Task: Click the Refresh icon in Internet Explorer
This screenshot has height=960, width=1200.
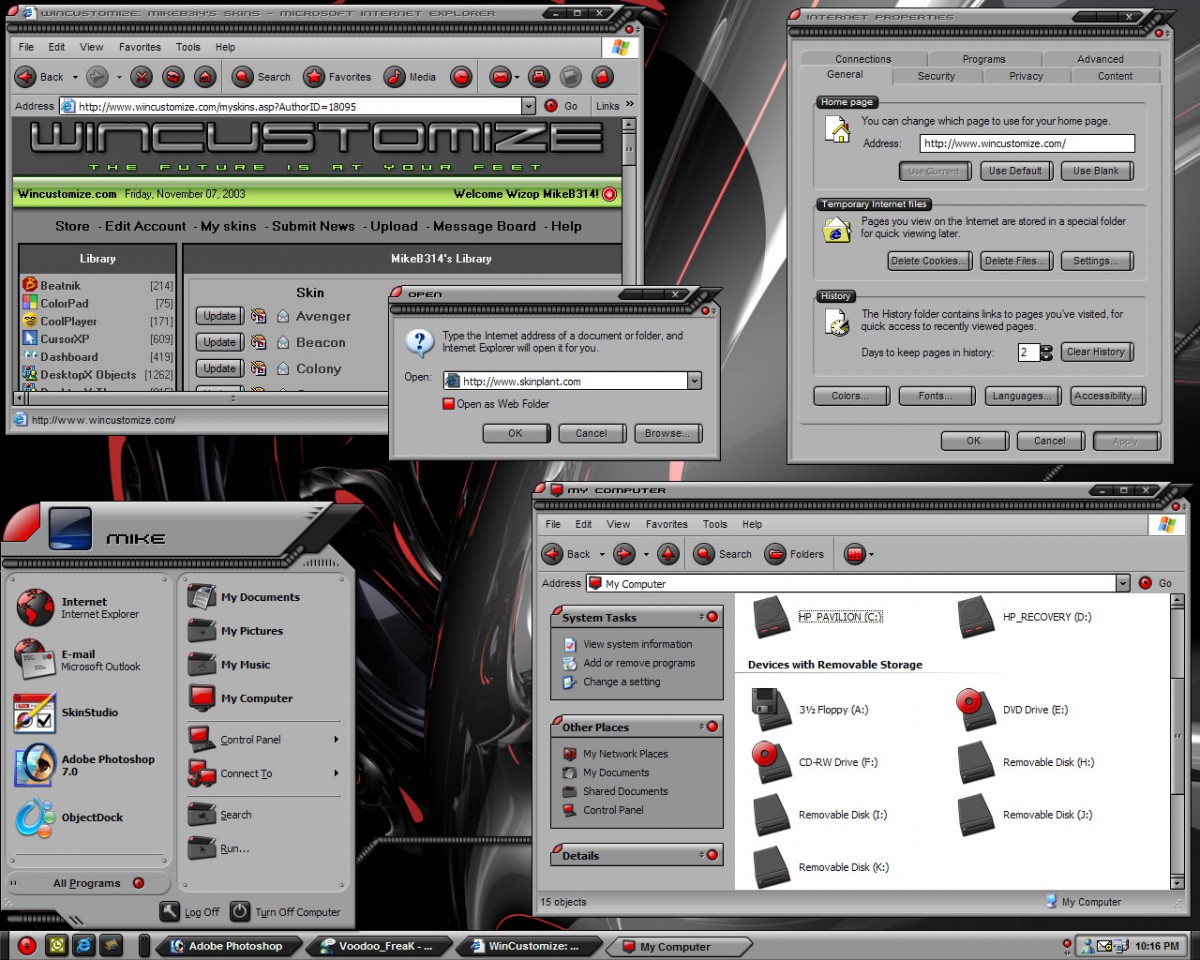Action: tap(173, 77)
